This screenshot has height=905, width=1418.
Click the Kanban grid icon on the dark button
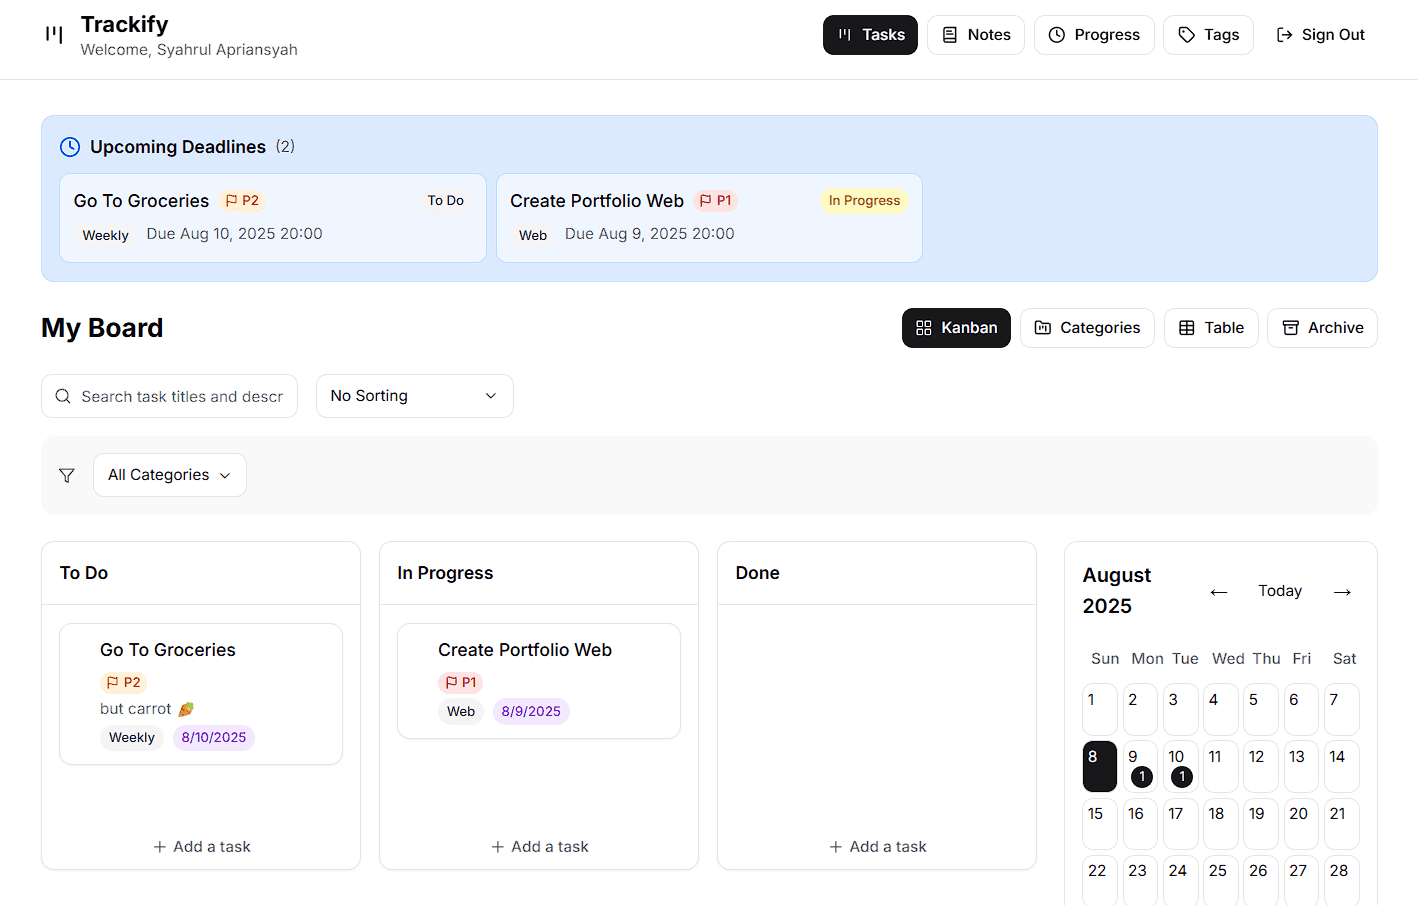[924, 327]
